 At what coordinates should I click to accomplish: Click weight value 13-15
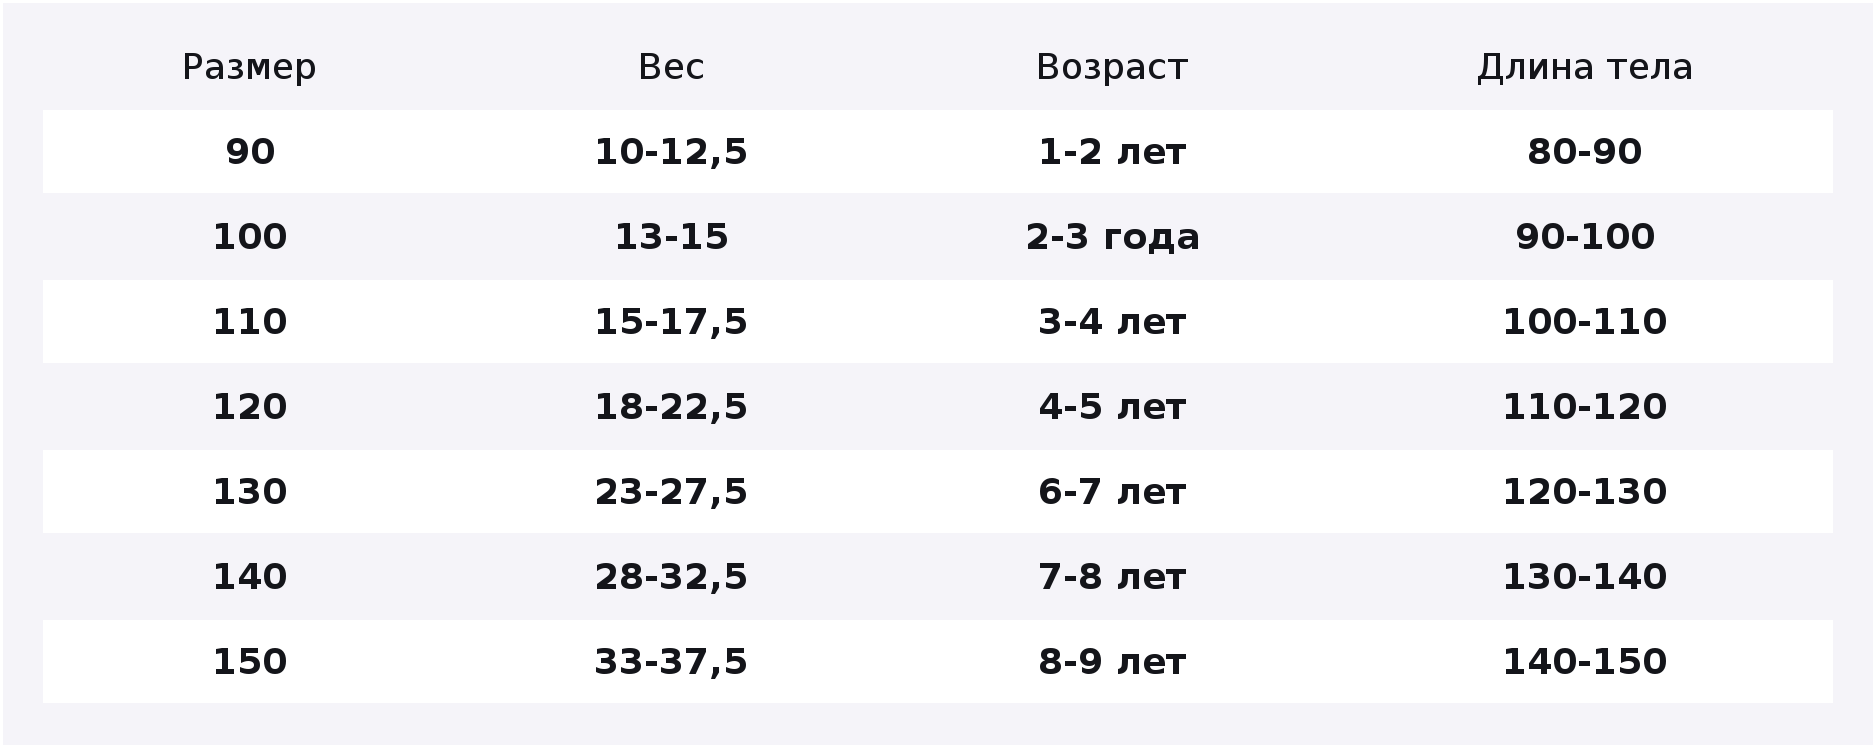tap(671, 237)
